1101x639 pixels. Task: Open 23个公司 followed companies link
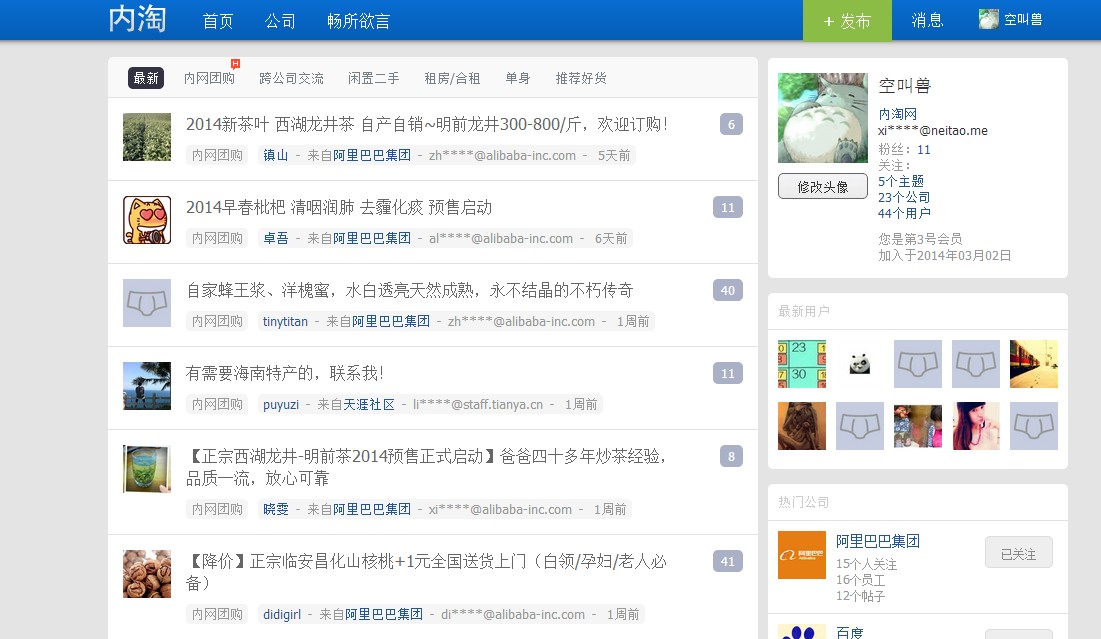click(904, 197)
